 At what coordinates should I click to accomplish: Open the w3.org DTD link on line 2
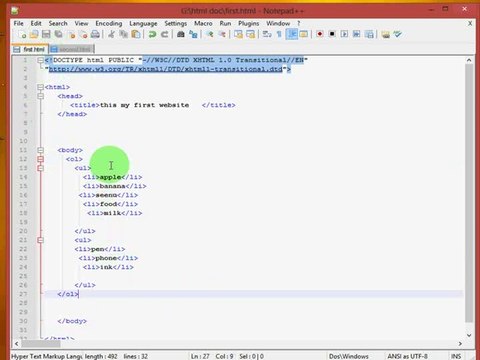(x=166, y=69)
